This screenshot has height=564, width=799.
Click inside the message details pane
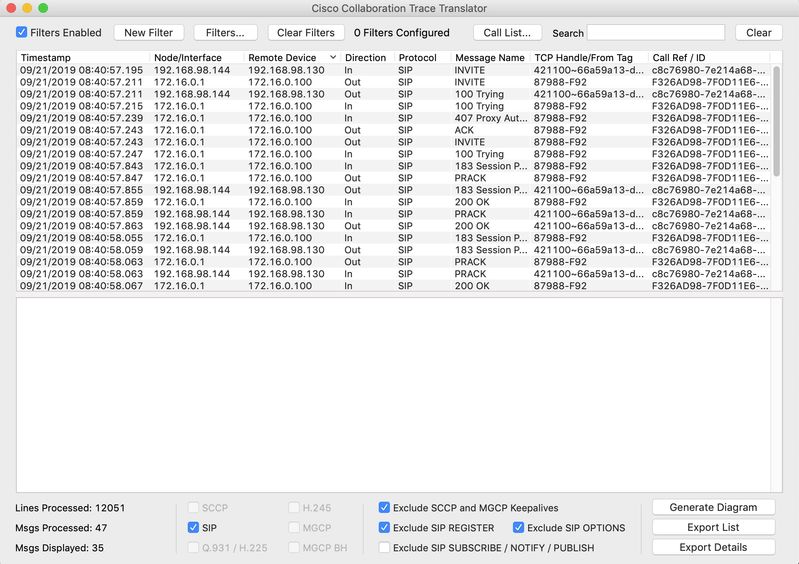click(x=393, y=395)
